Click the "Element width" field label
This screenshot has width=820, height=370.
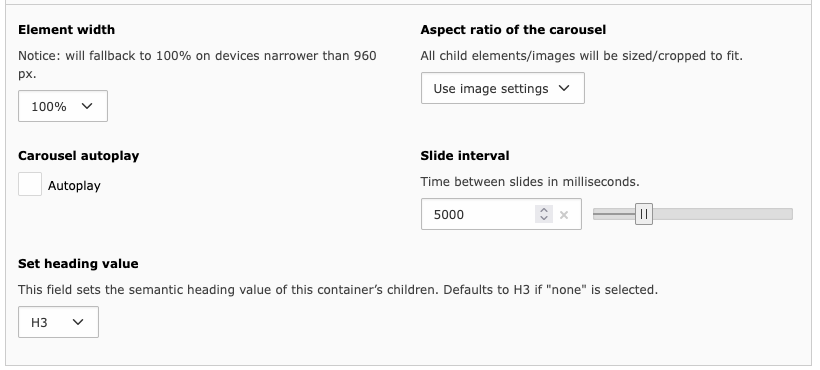pos(66,30)
